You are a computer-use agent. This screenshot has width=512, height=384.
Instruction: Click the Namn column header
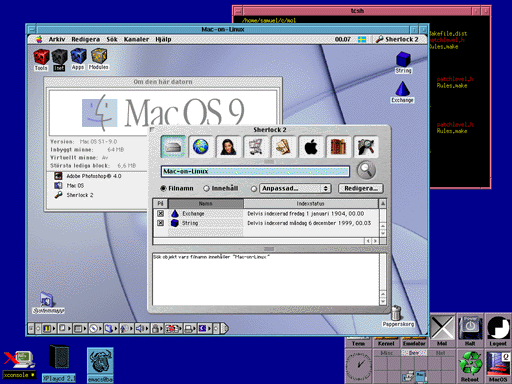206,203
